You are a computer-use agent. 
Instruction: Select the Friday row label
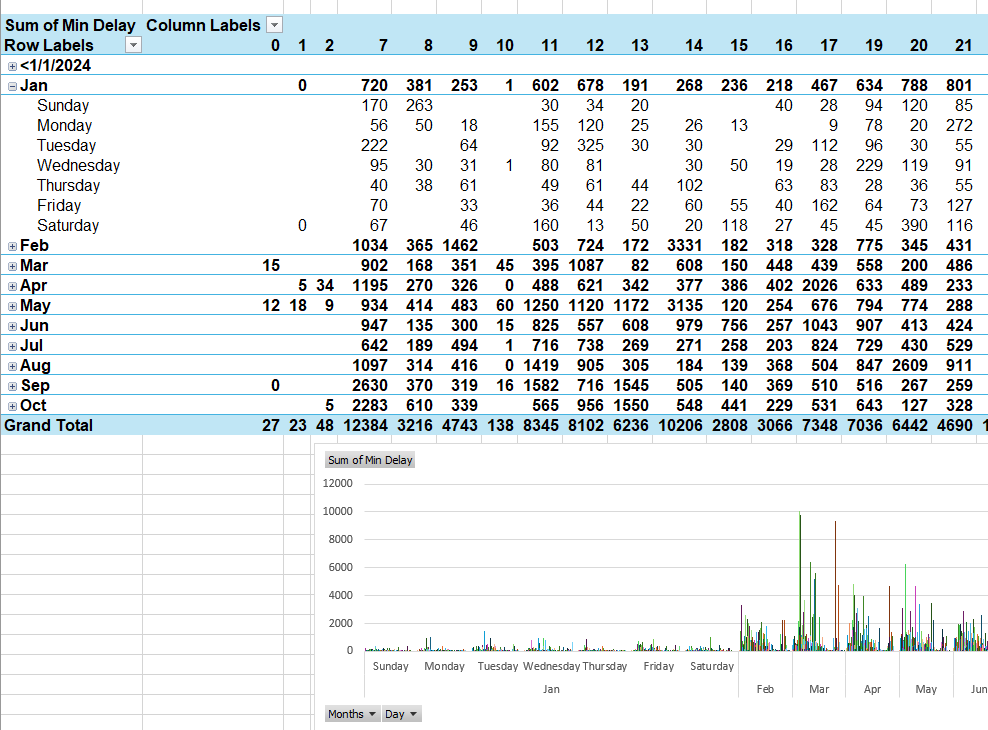[59, 205]
